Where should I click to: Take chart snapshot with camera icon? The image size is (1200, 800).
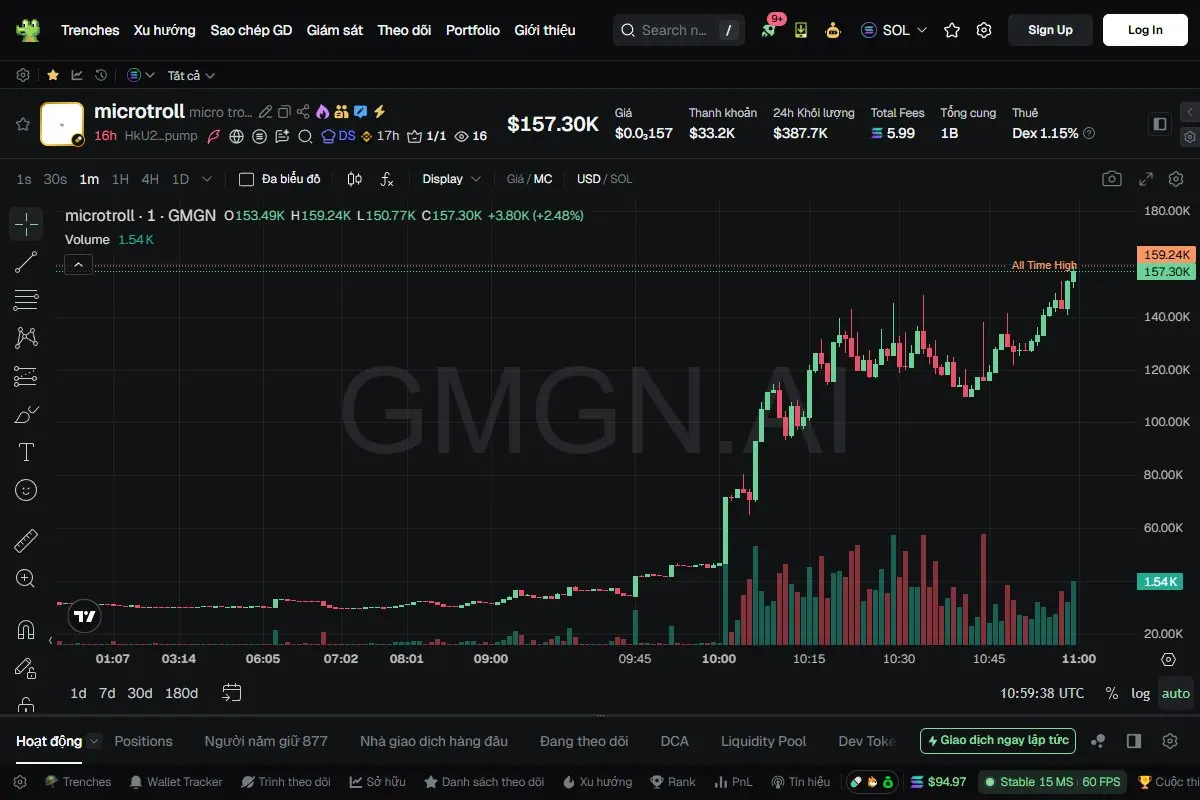(1111, 179)
